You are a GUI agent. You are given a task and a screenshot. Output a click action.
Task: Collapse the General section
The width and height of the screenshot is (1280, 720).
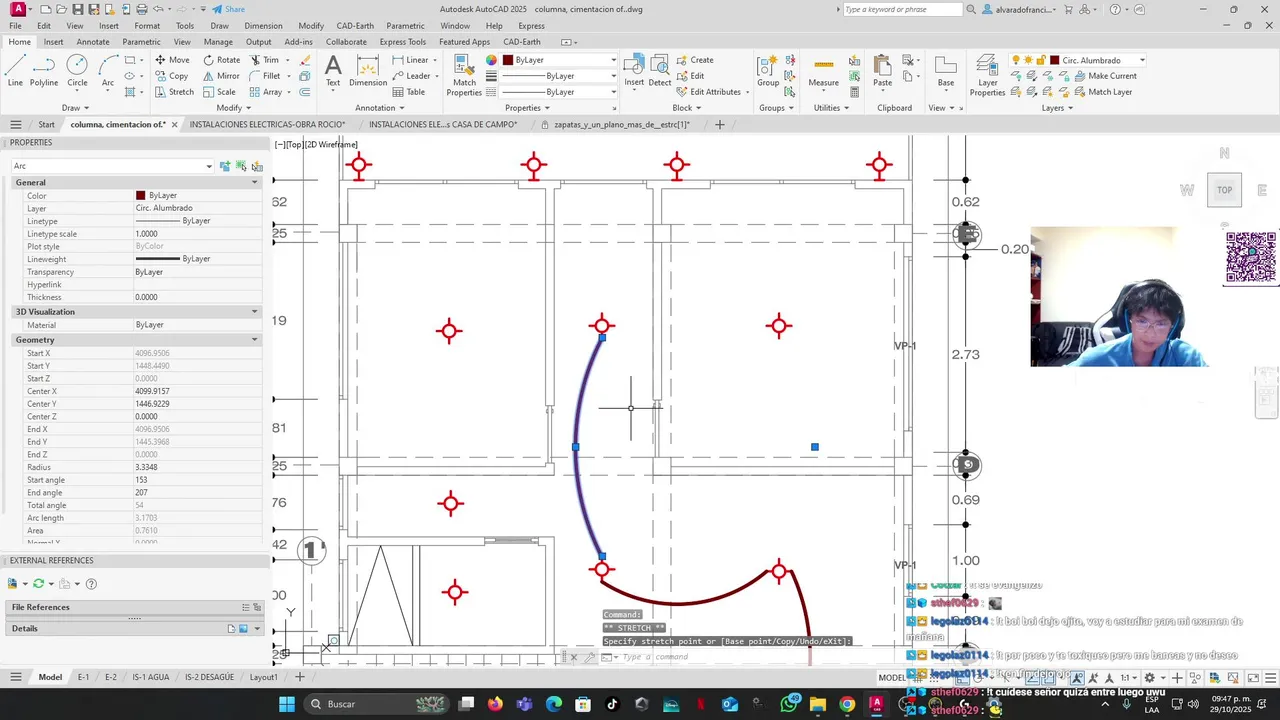[254, 183]
